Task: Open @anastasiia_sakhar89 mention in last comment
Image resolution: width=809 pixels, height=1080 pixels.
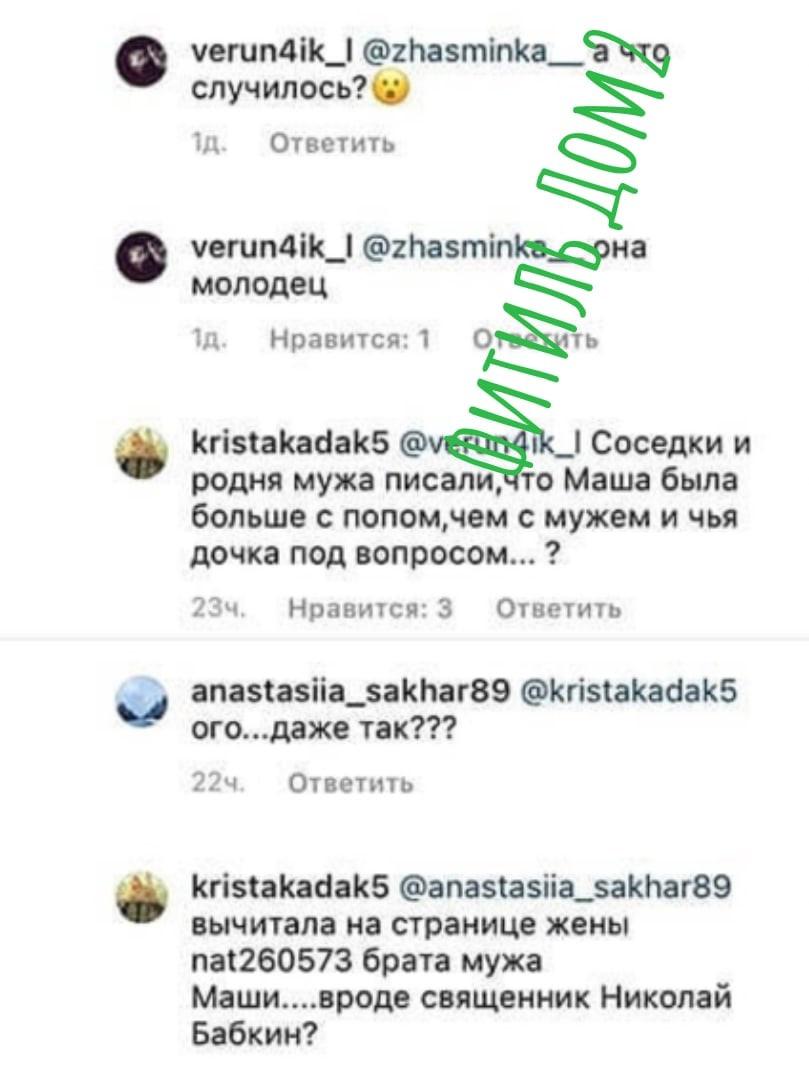Action: (565, 886)
